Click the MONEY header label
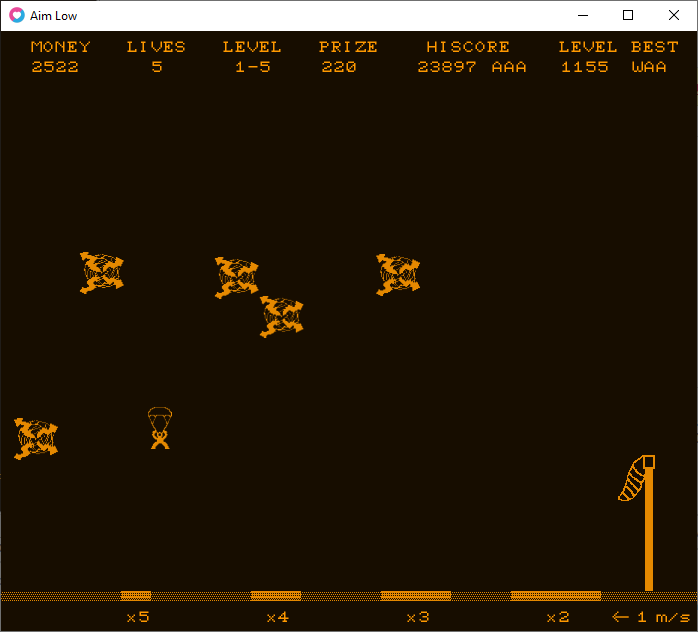This screenshot has width=698, height=632. (61, 47)
